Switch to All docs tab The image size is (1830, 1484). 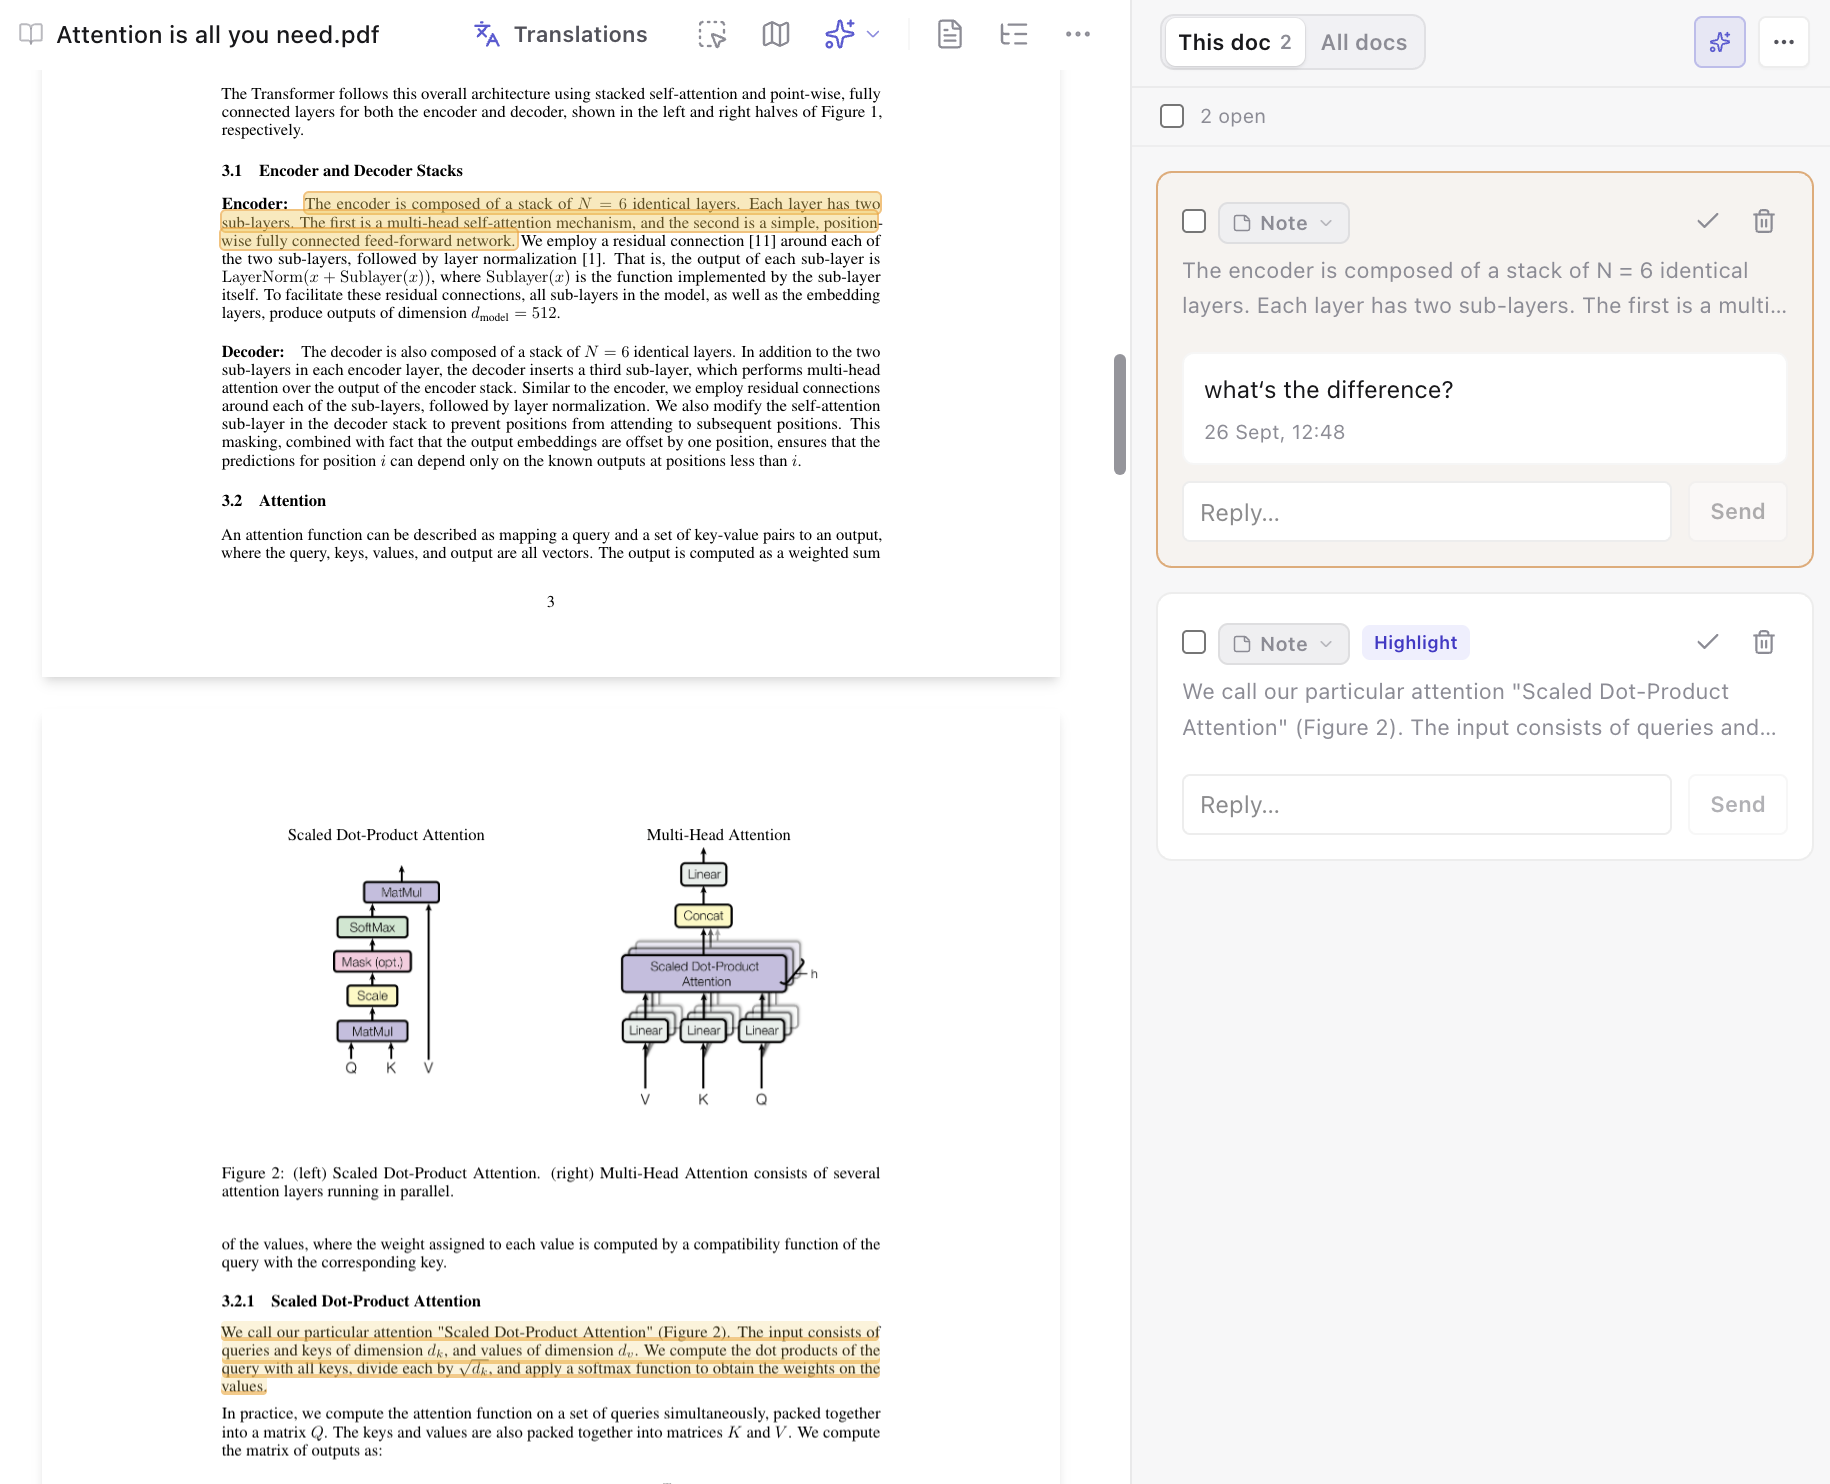pyautogui.click(x=1364, y=42)
